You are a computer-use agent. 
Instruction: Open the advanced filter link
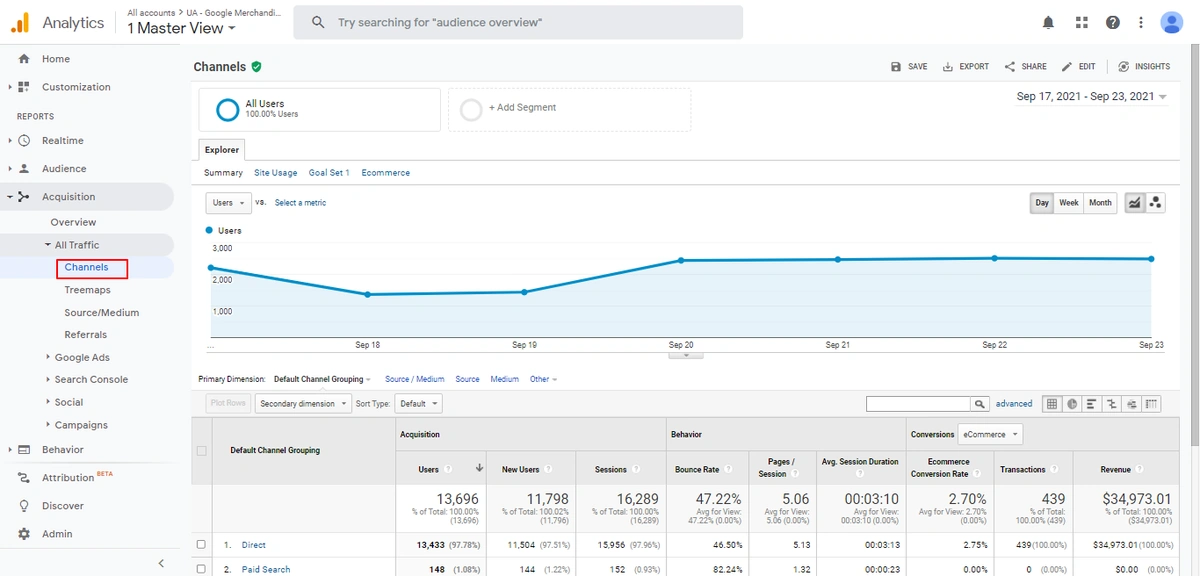coord(1013,403)
